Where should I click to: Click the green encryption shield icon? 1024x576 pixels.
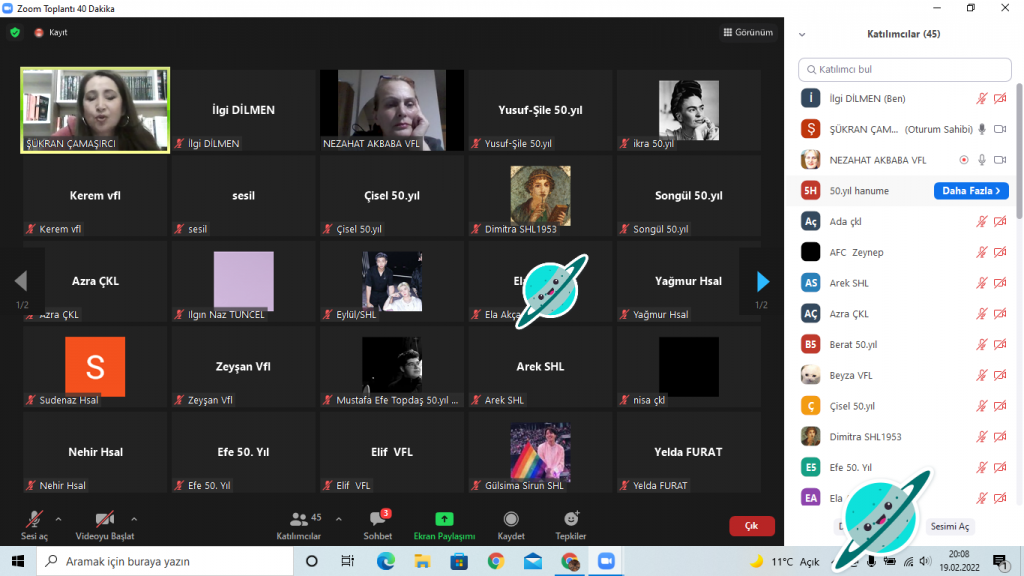(15, 32)
